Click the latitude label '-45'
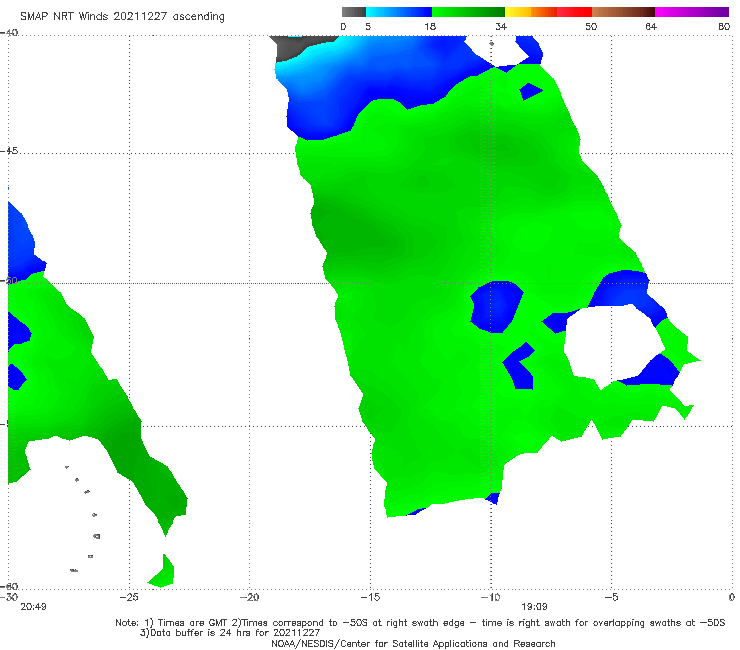The width and height of the screenshot is (740, 650). point(9,151)
